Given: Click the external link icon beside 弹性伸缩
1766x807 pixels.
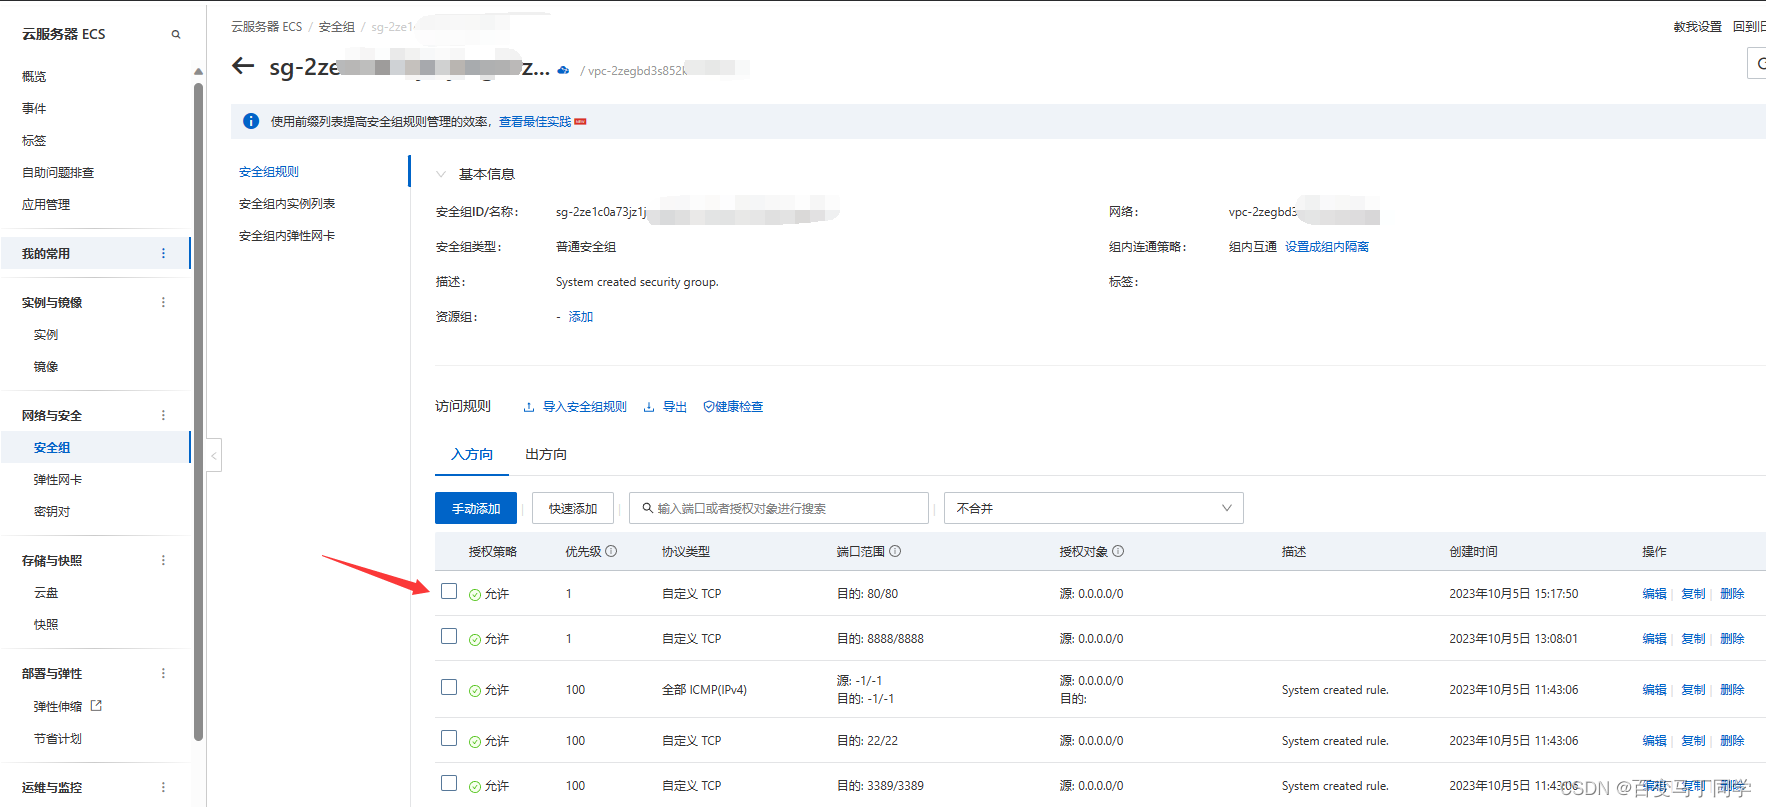Looking at the screenshot, I should tap(97, 705).
